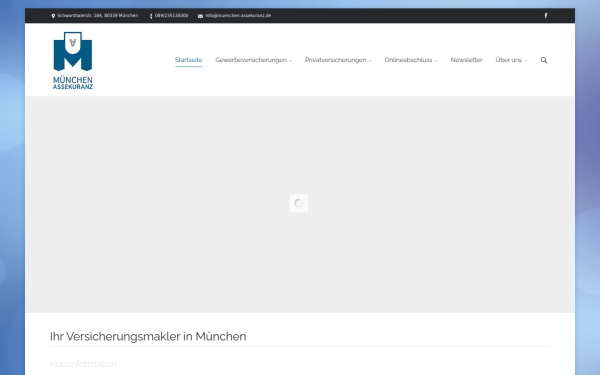This screenshot has height=375, width=600.
Task: Click the info@muenchen-assekuranz.de email link
Action: pos(238,16)
